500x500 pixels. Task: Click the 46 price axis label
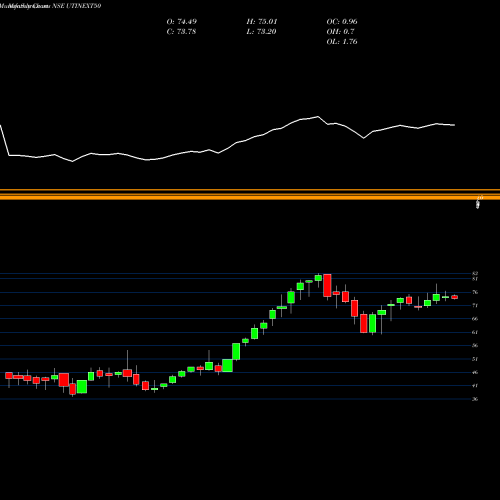coord(475,372)
